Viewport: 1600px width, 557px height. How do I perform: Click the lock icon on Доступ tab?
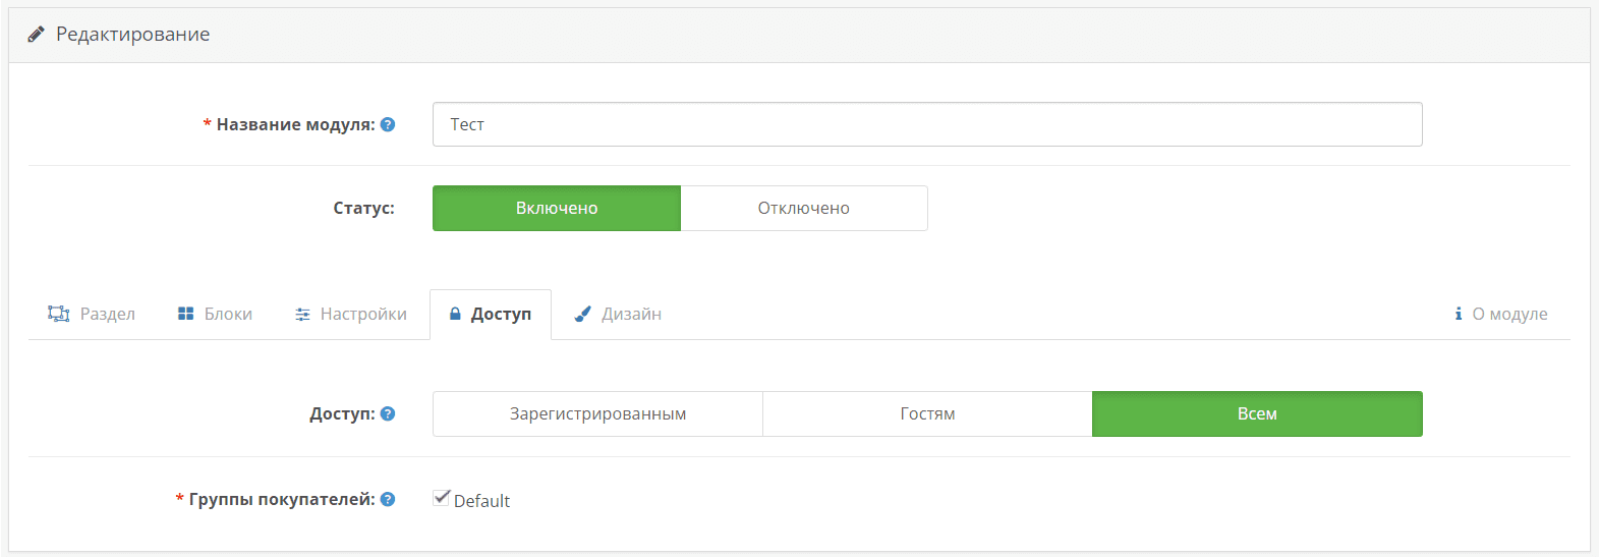coord(455,314)
